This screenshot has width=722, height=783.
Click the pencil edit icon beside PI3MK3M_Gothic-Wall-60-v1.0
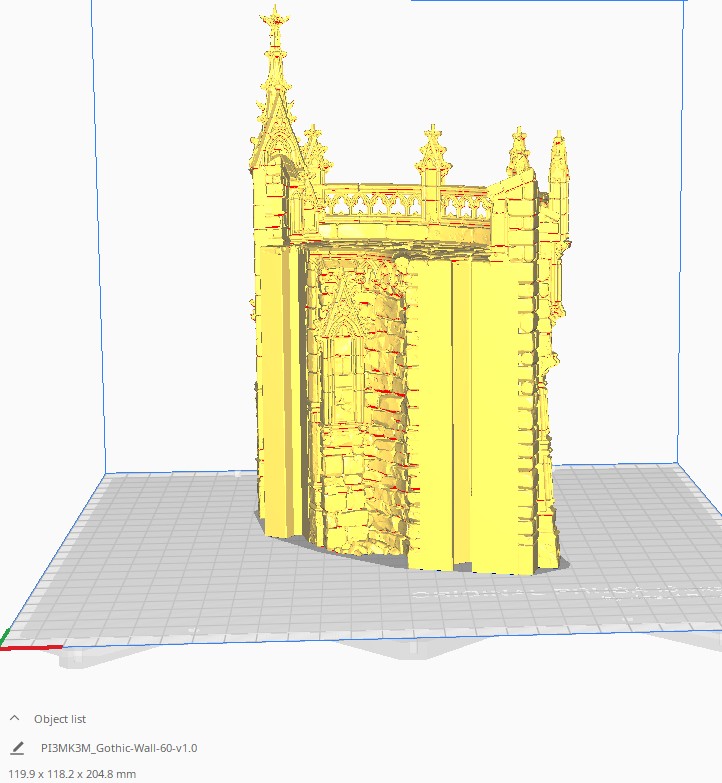(x=17, y=748)
